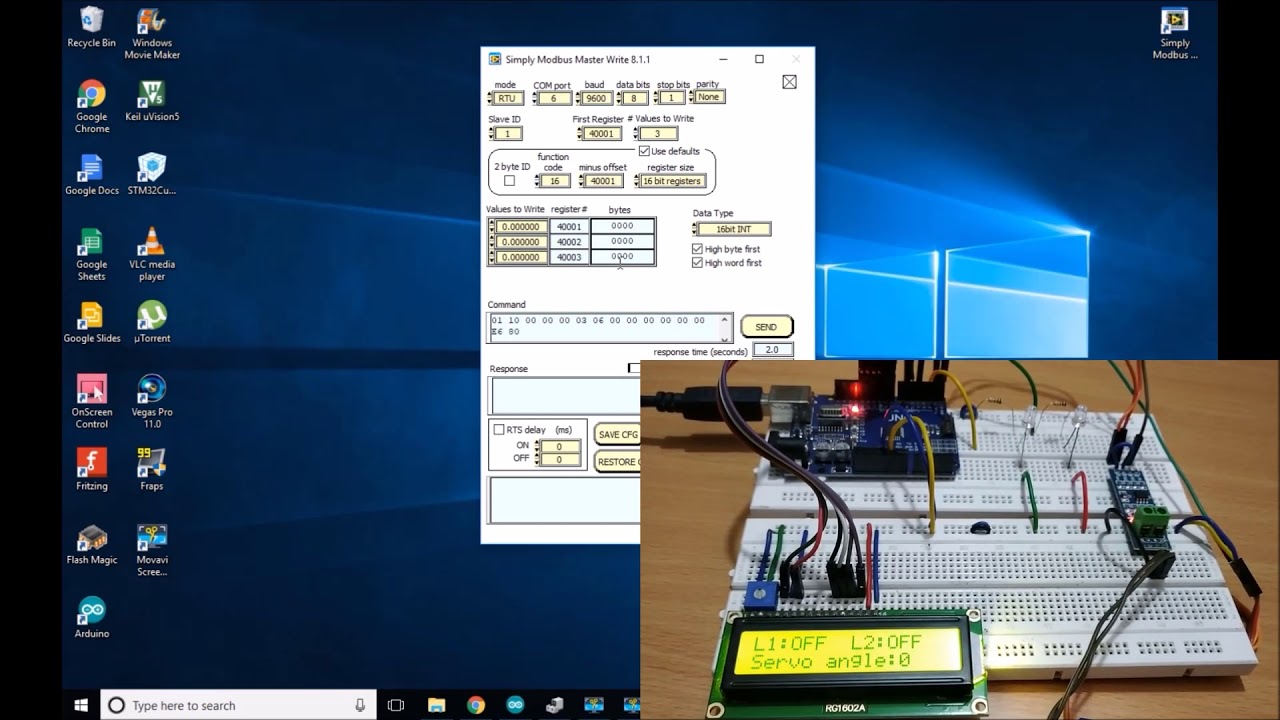This screenshot has height=720, width=1280.
Task: Toggle the 2 byte ID checkbox
Action: 509,181
